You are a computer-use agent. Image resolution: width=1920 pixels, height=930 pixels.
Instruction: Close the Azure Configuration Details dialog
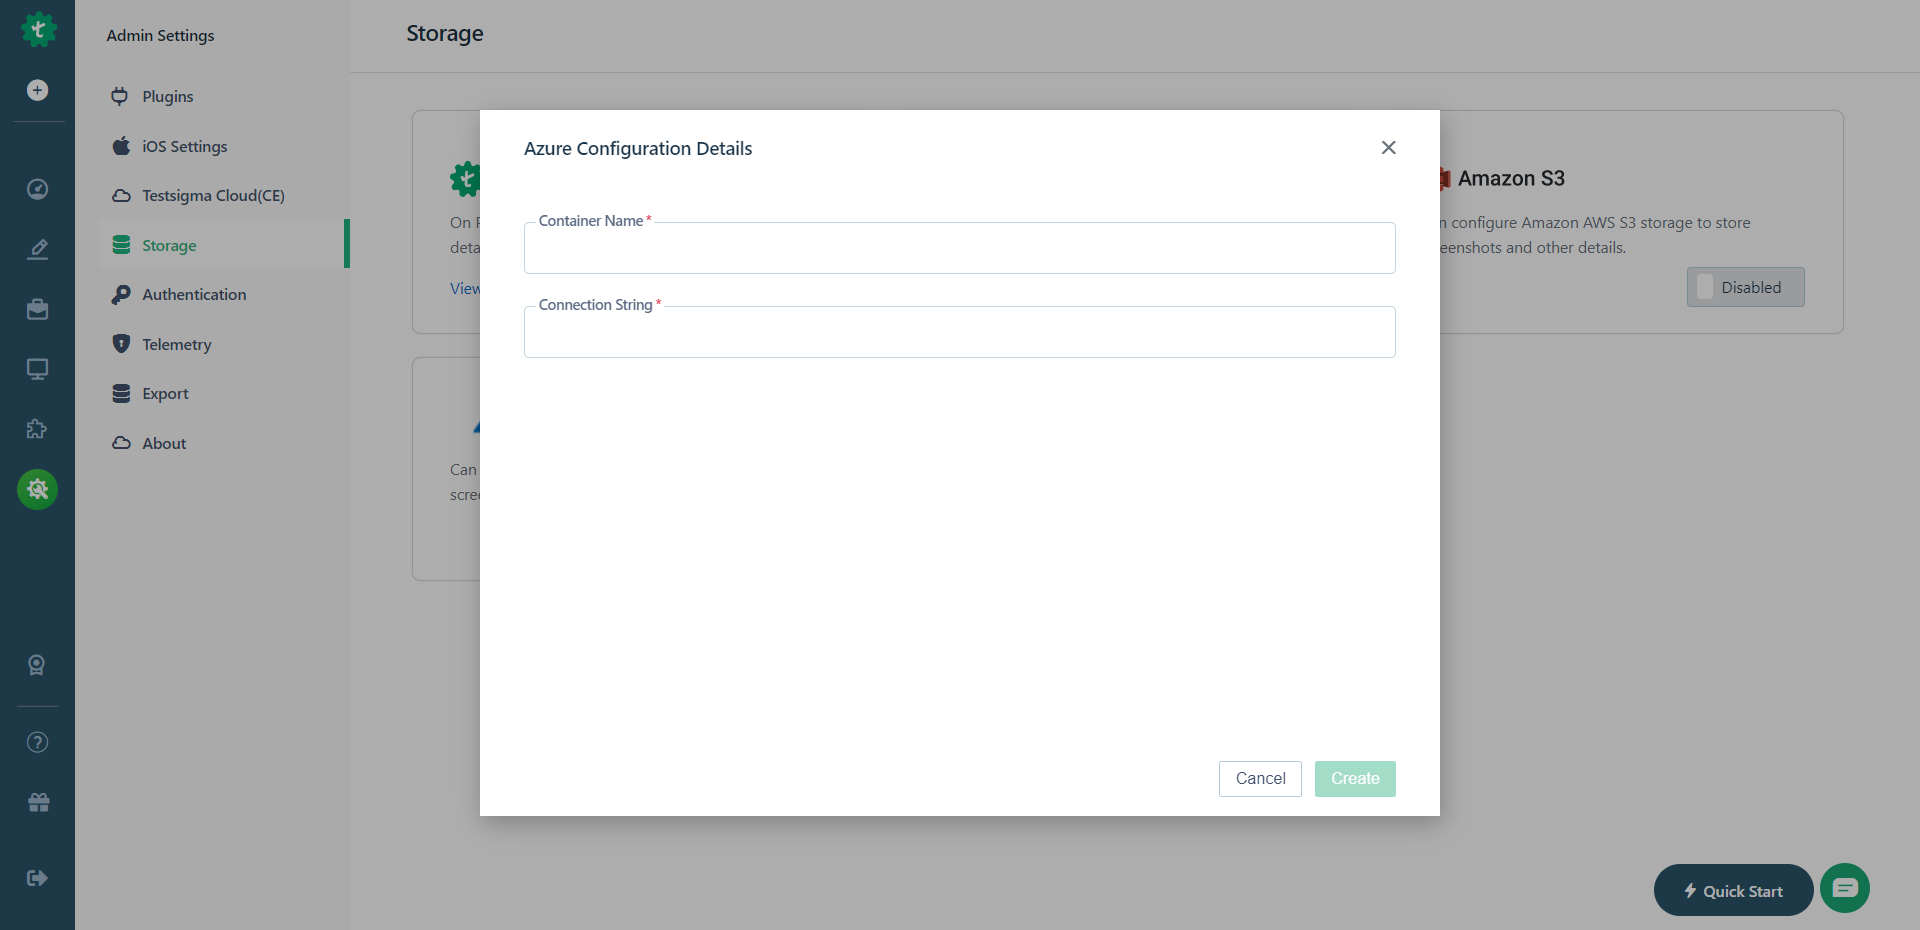1388,147
